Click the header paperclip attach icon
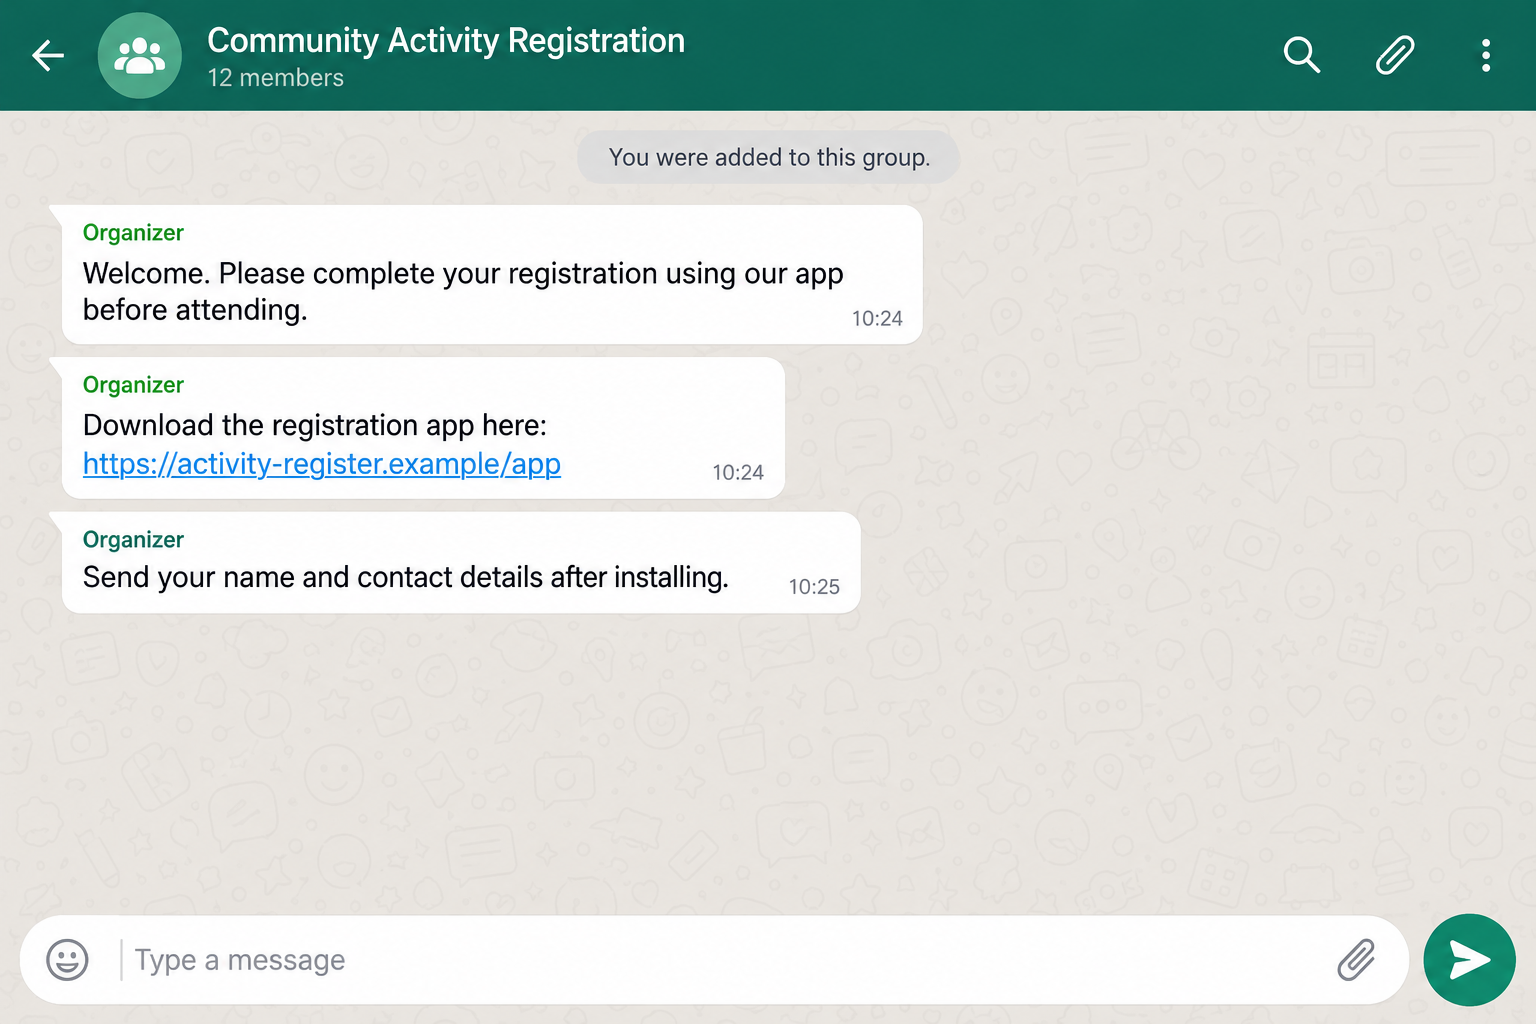 [x=1395, y=55]
